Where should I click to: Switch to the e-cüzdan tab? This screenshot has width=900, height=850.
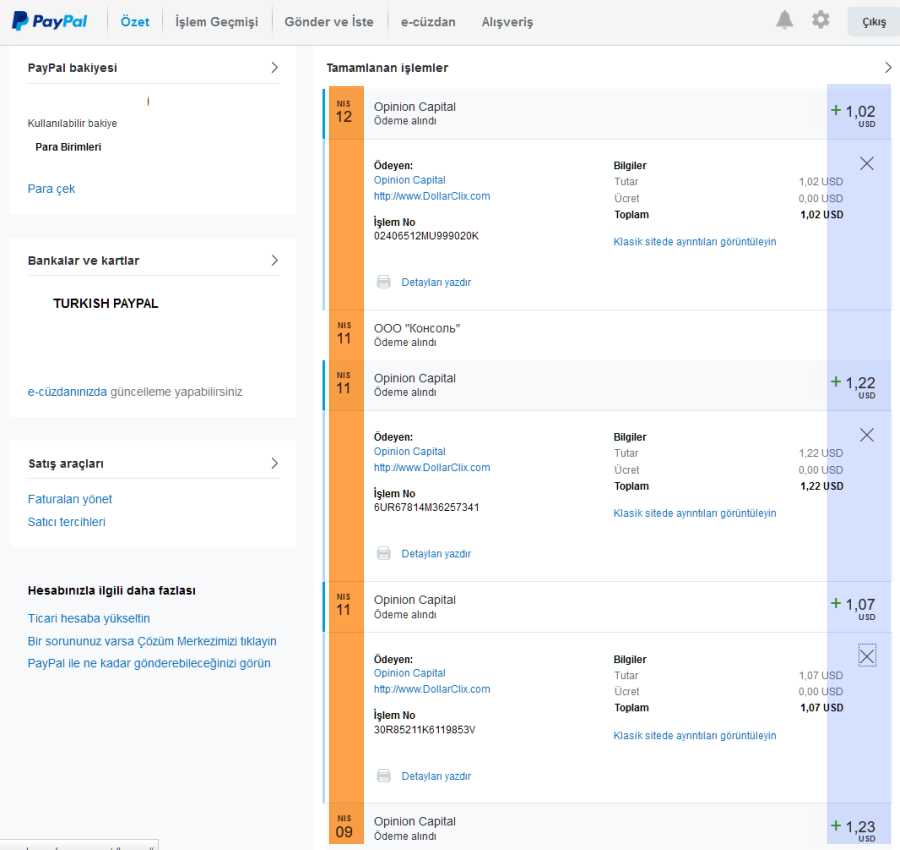click(x=428, y=22)
